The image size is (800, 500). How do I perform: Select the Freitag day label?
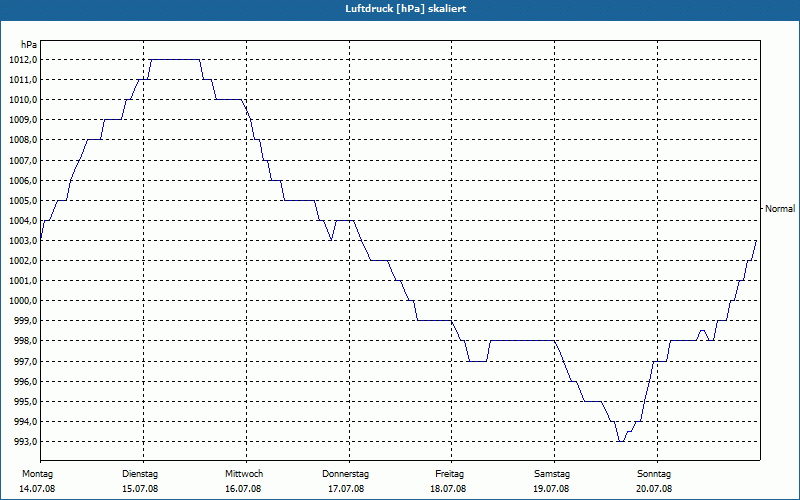tap(449, 474)
